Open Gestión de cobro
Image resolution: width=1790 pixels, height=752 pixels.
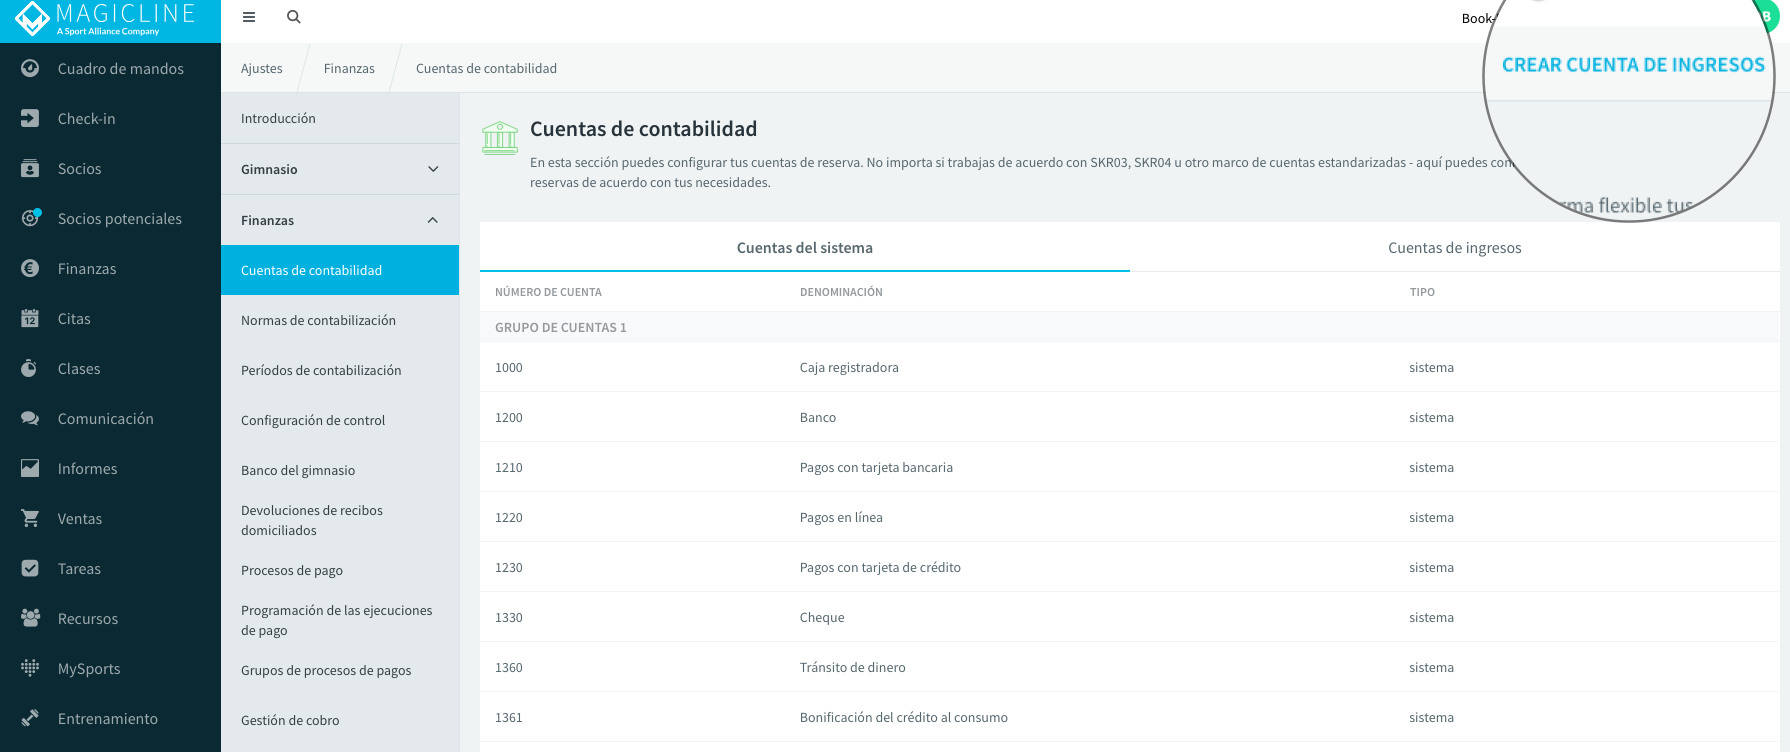[340, 720]
